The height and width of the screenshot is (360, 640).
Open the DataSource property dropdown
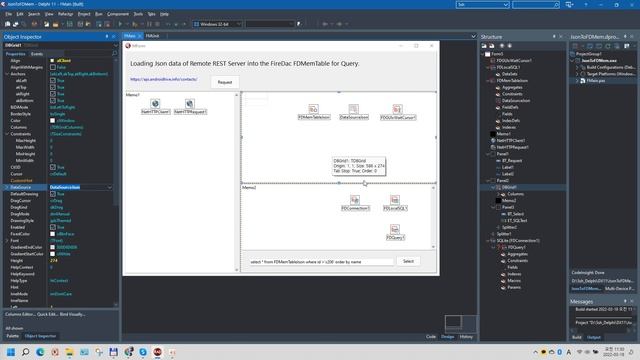109,187
